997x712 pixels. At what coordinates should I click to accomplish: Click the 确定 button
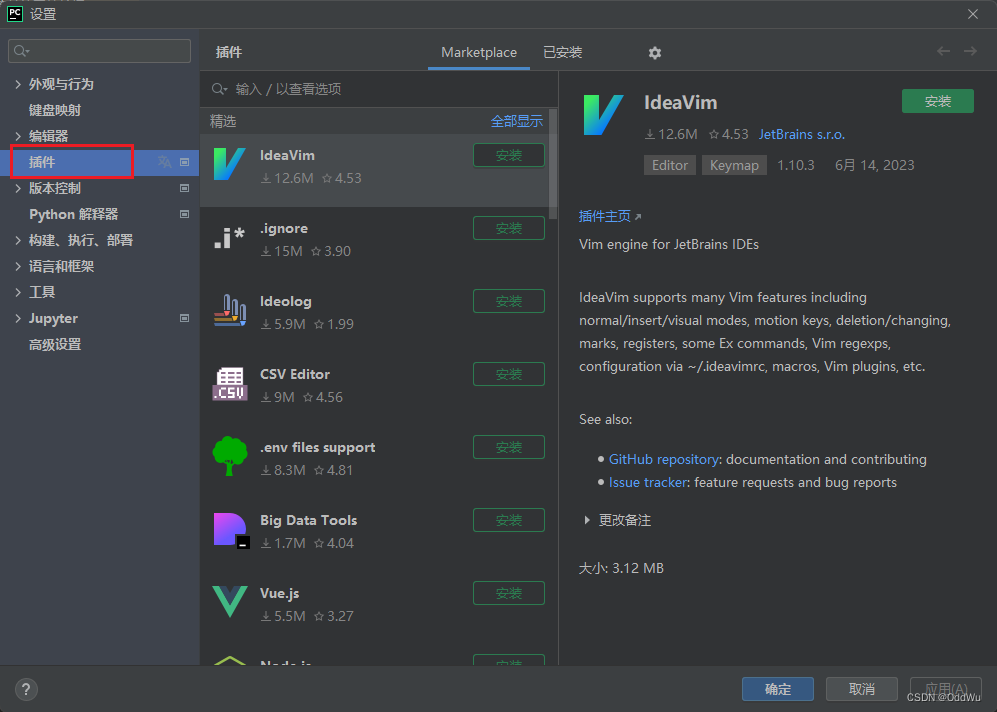coord(778,689)
